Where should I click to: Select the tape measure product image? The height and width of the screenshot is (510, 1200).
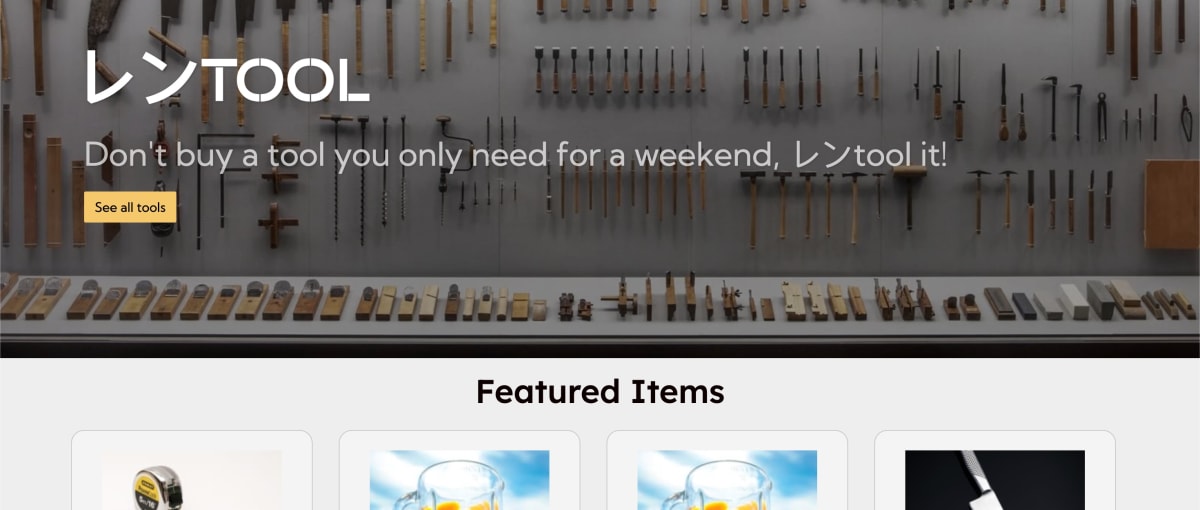point(192,480)
